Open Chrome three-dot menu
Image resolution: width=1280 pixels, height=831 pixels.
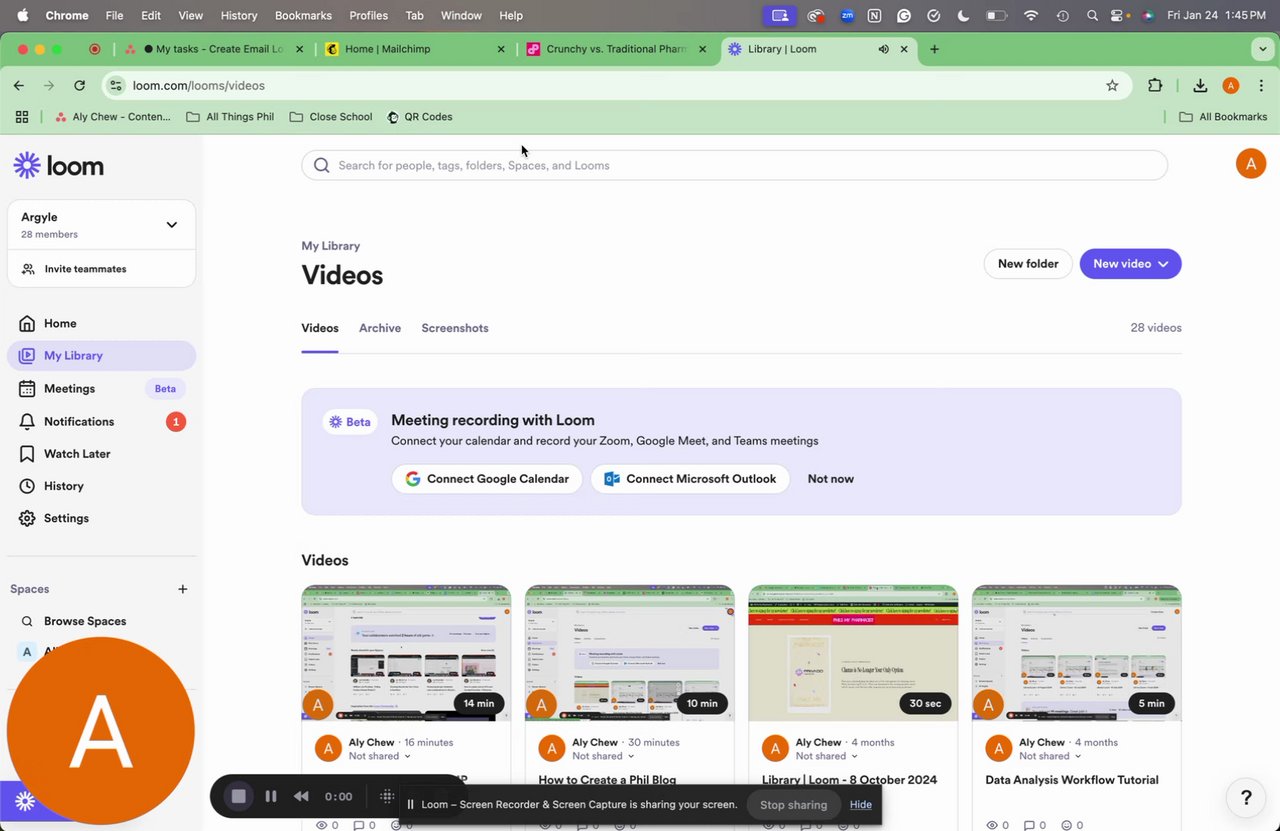(x=1260, y=85)
